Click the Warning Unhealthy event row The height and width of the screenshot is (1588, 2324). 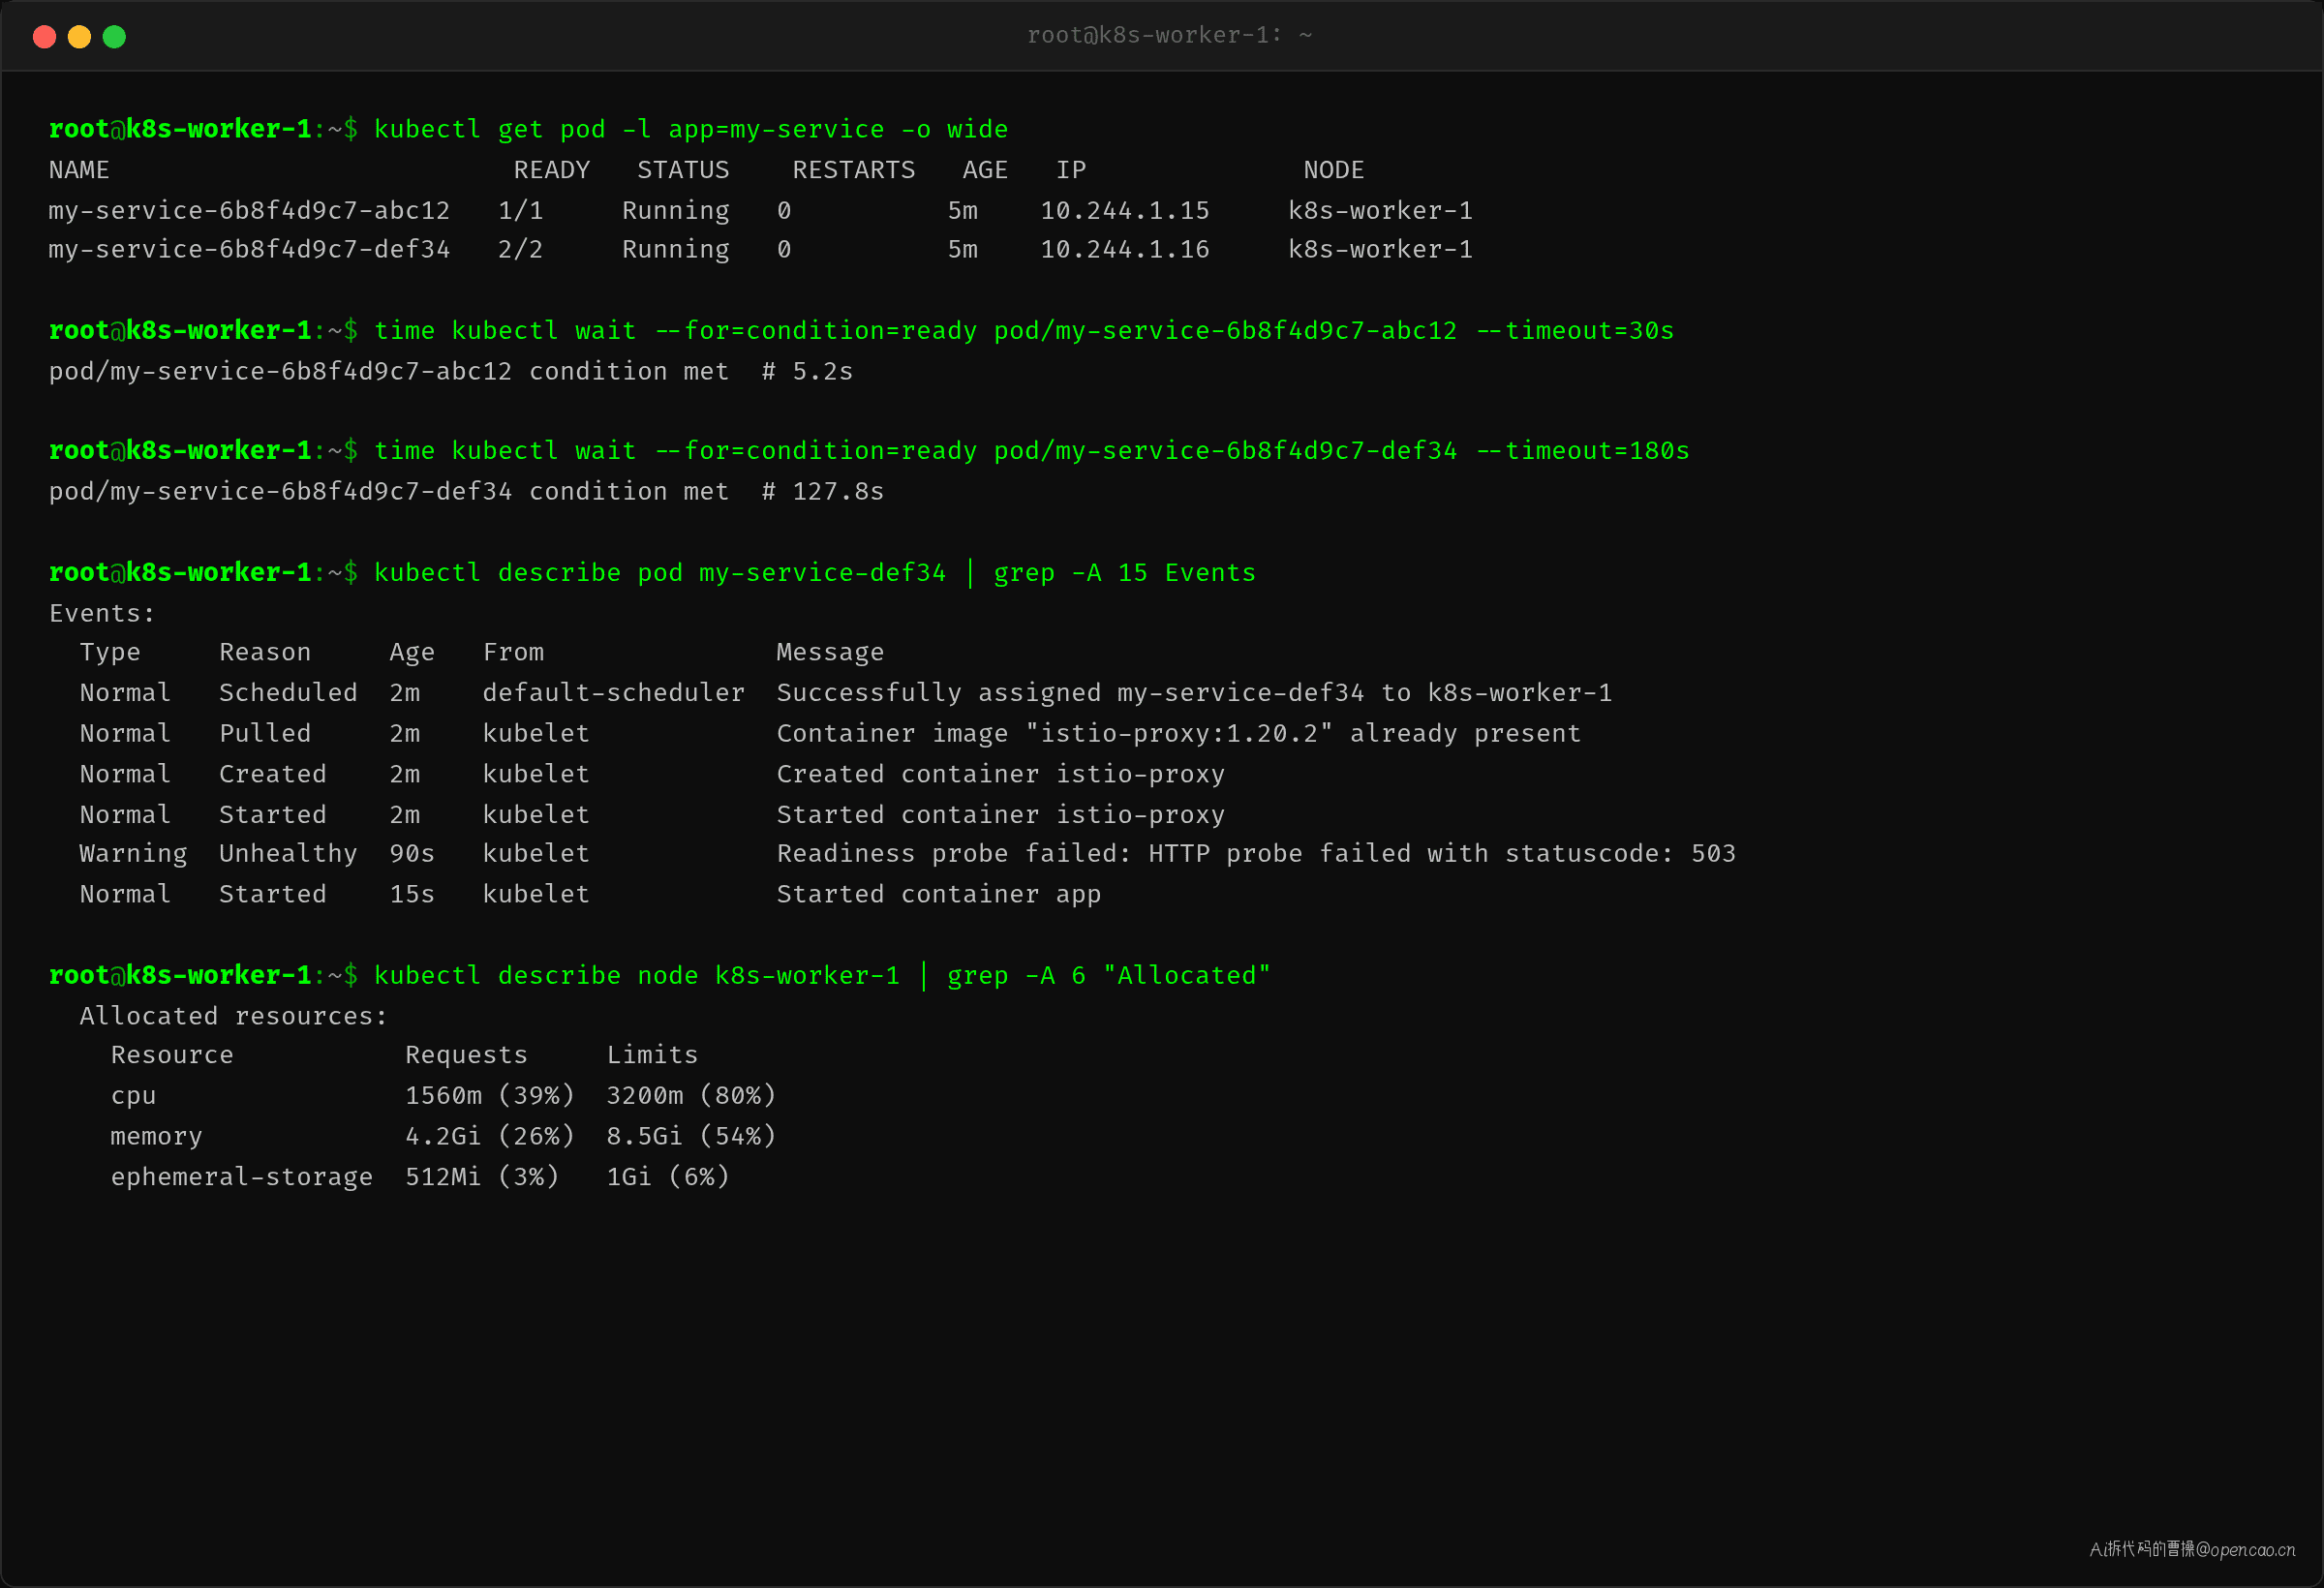(907, 854)
